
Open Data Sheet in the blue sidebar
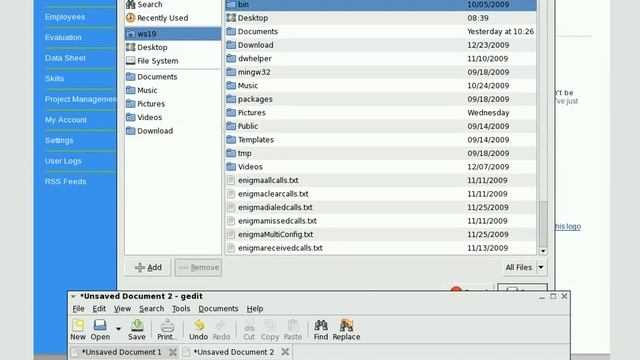click(65, 58)
